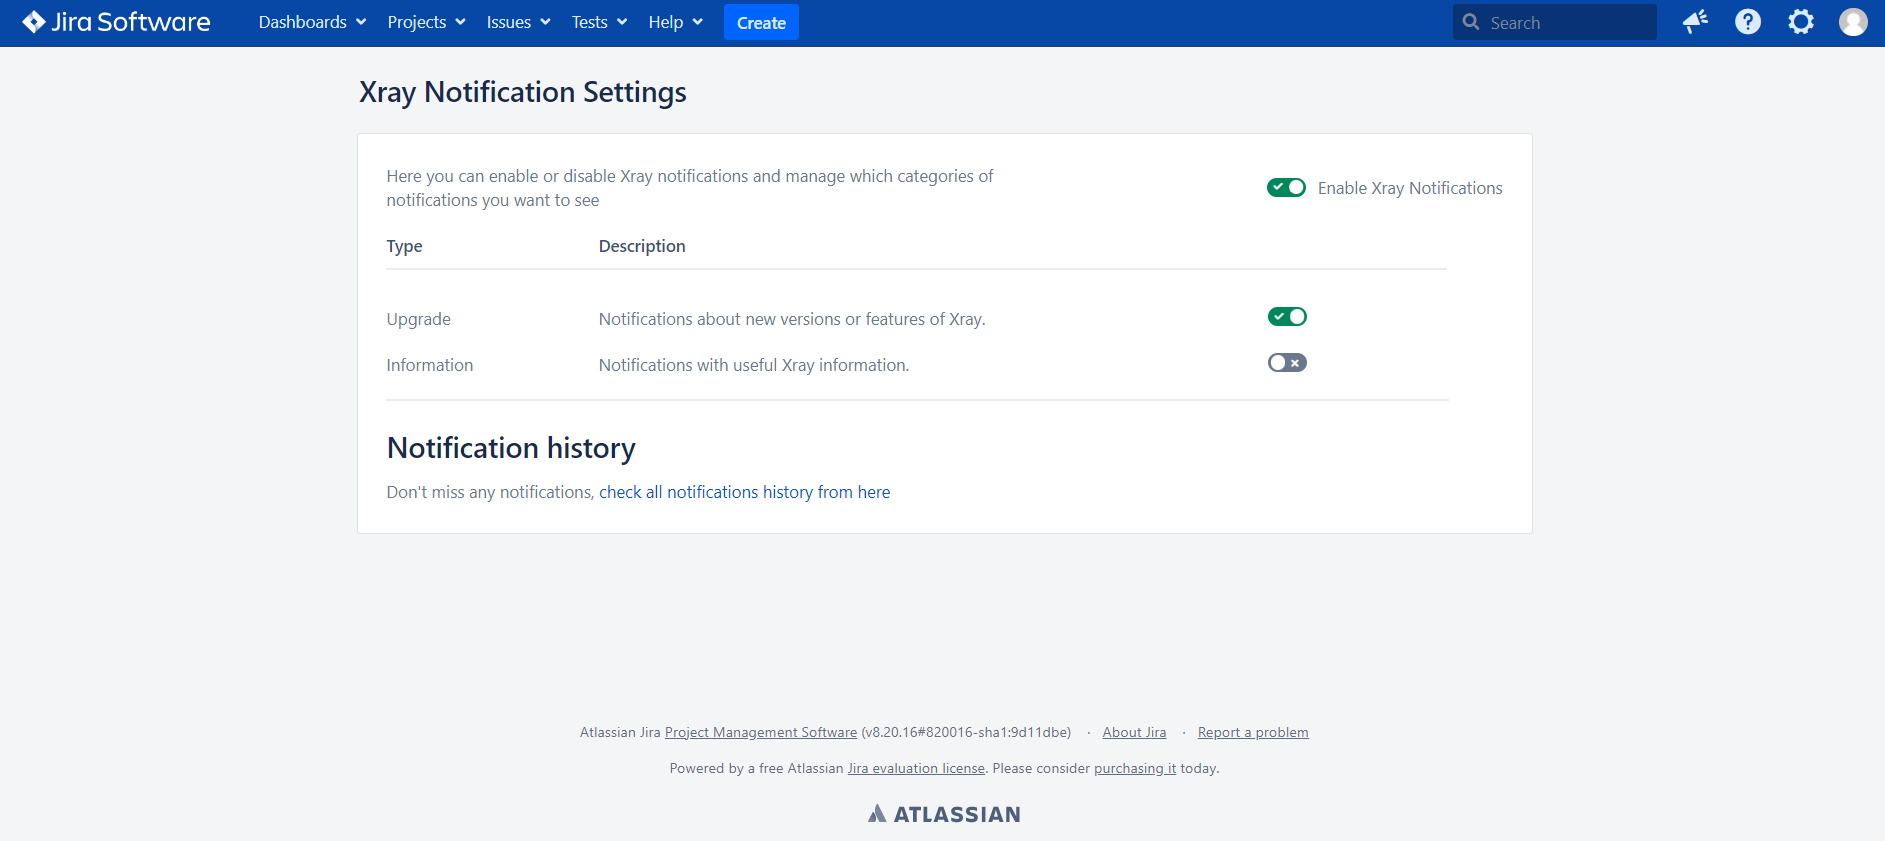Click the Description column header
Image resolution: width=1885 pixels, height=841 pixels.
click(642, 246)
